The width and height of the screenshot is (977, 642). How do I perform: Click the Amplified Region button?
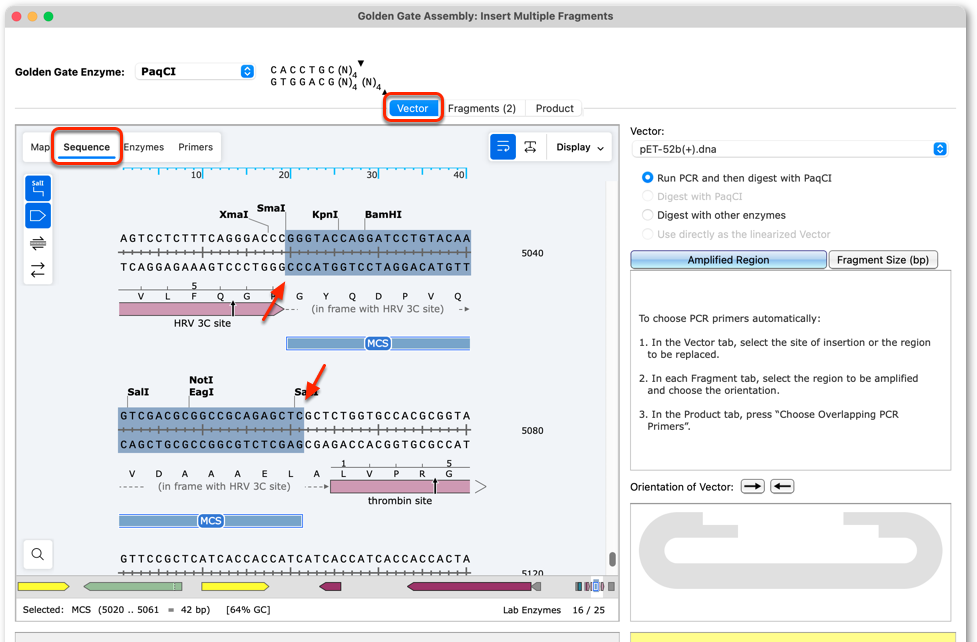click(728, 260)
